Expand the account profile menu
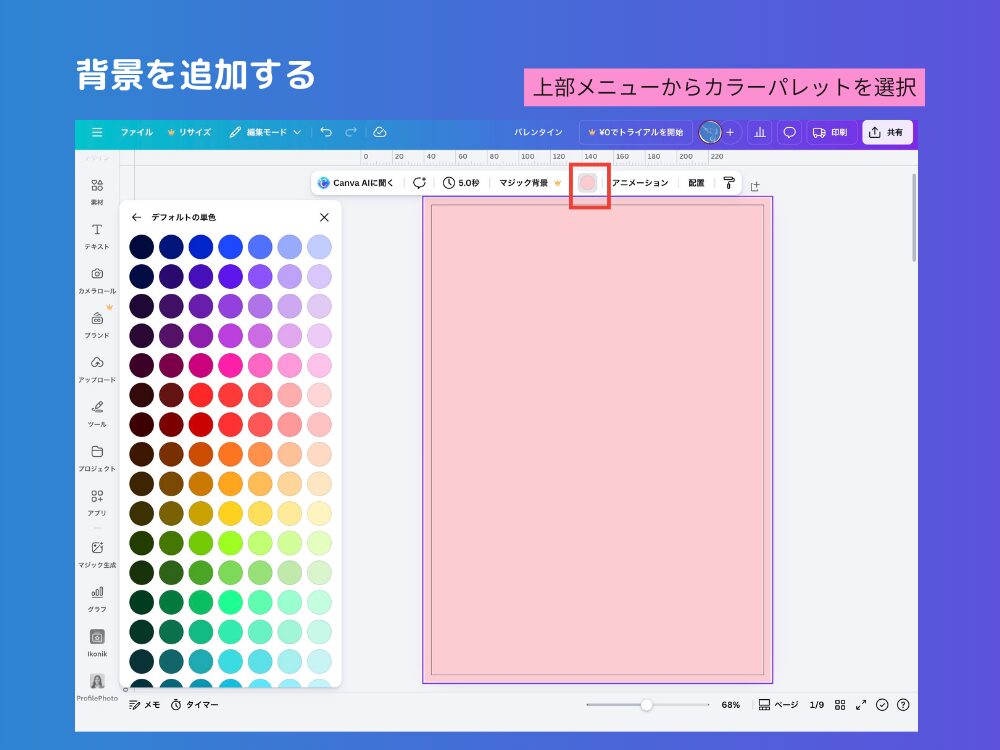The image size is (1000, 750). tap(710, 131)
